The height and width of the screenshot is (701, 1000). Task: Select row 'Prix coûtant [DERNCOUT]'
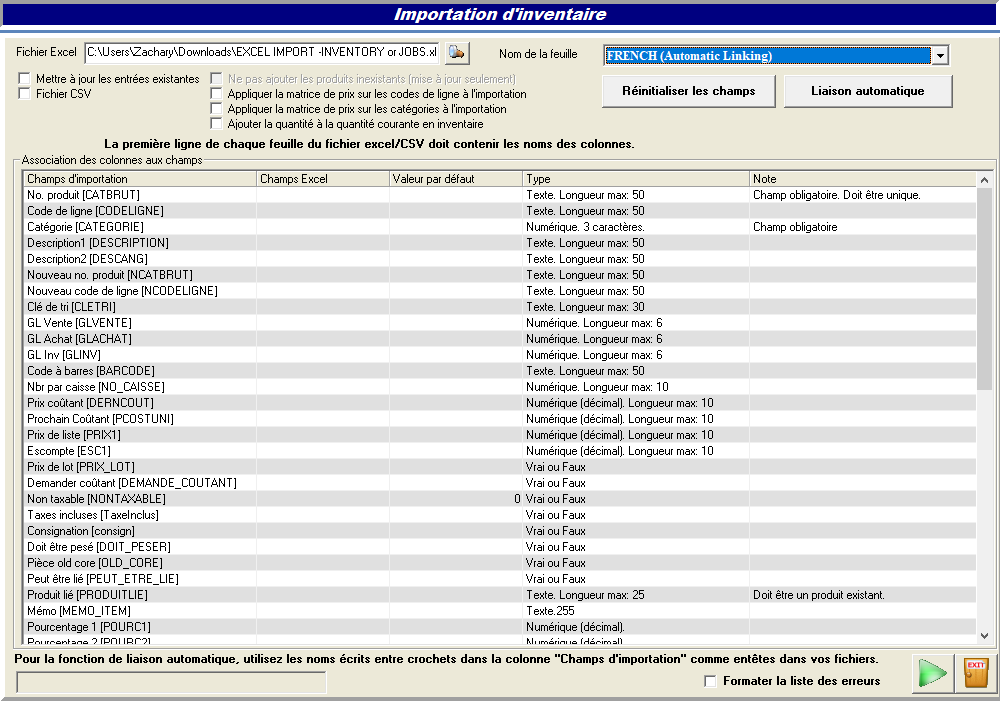(499, 403)
